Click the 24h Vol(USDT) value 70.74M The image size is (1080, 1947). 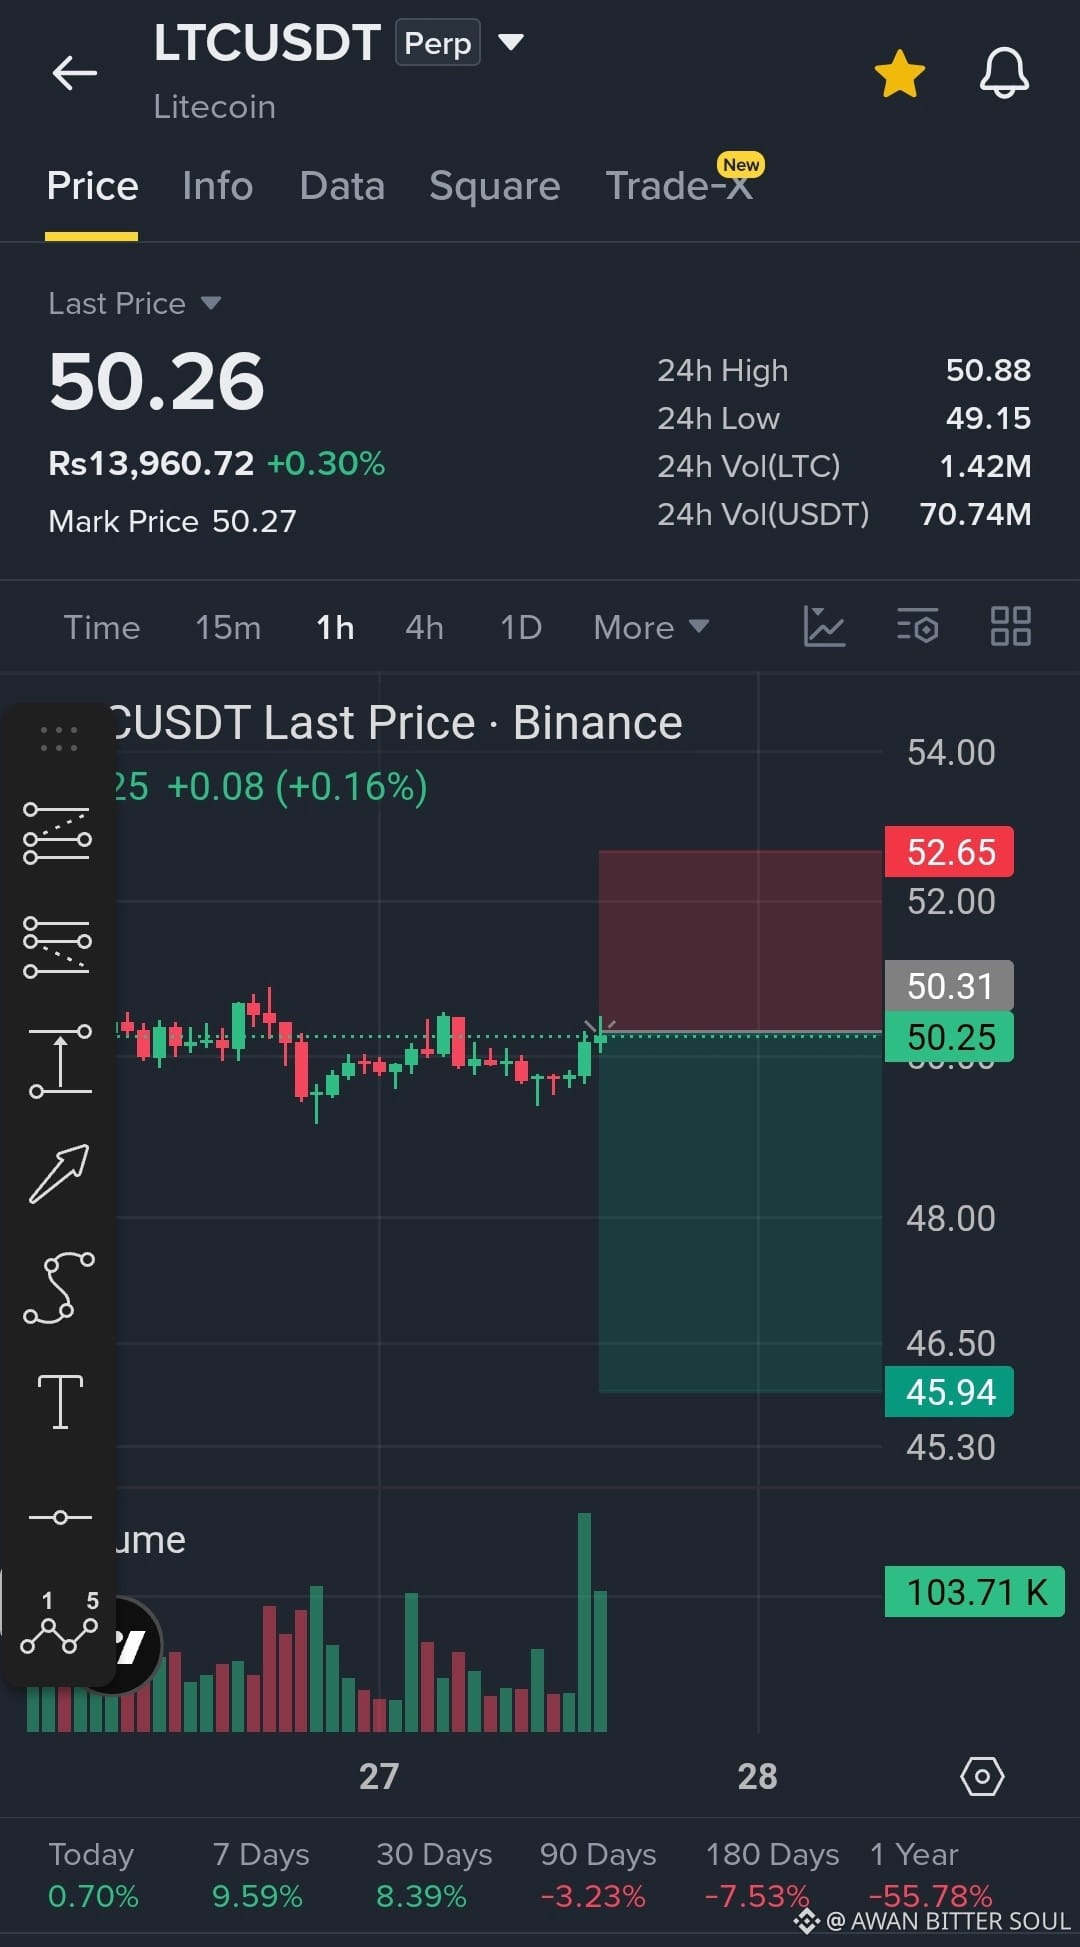click(975, 515)
